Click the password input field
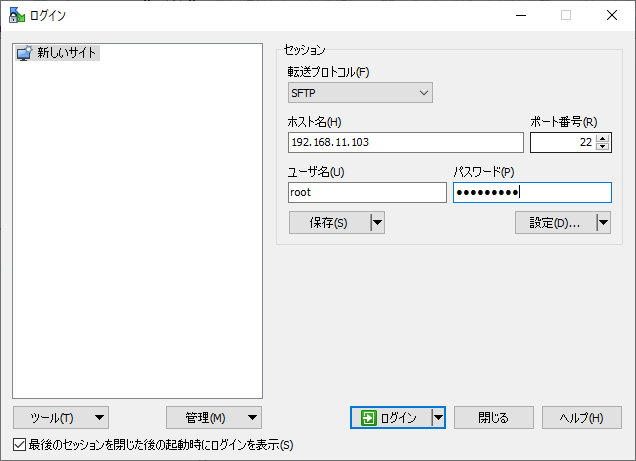 (x=532, y=192)
